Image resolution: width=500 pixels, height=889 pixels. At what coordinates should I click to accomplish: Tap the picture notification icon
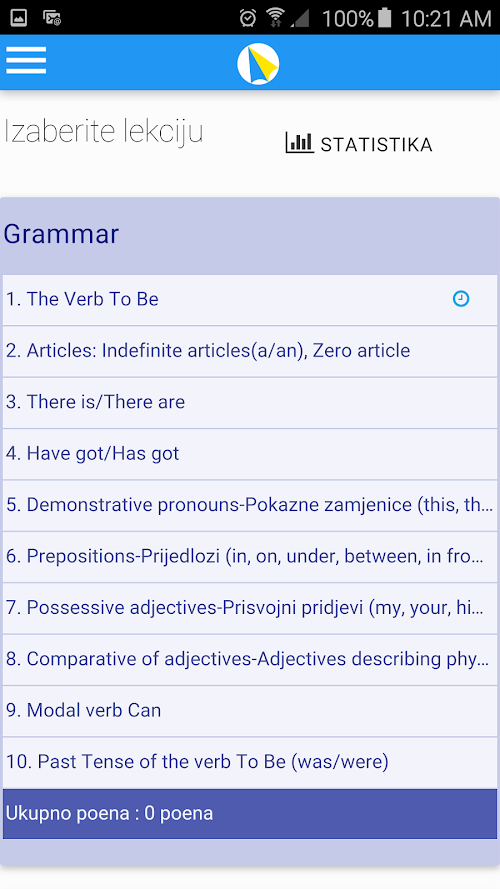pos(19,18)
